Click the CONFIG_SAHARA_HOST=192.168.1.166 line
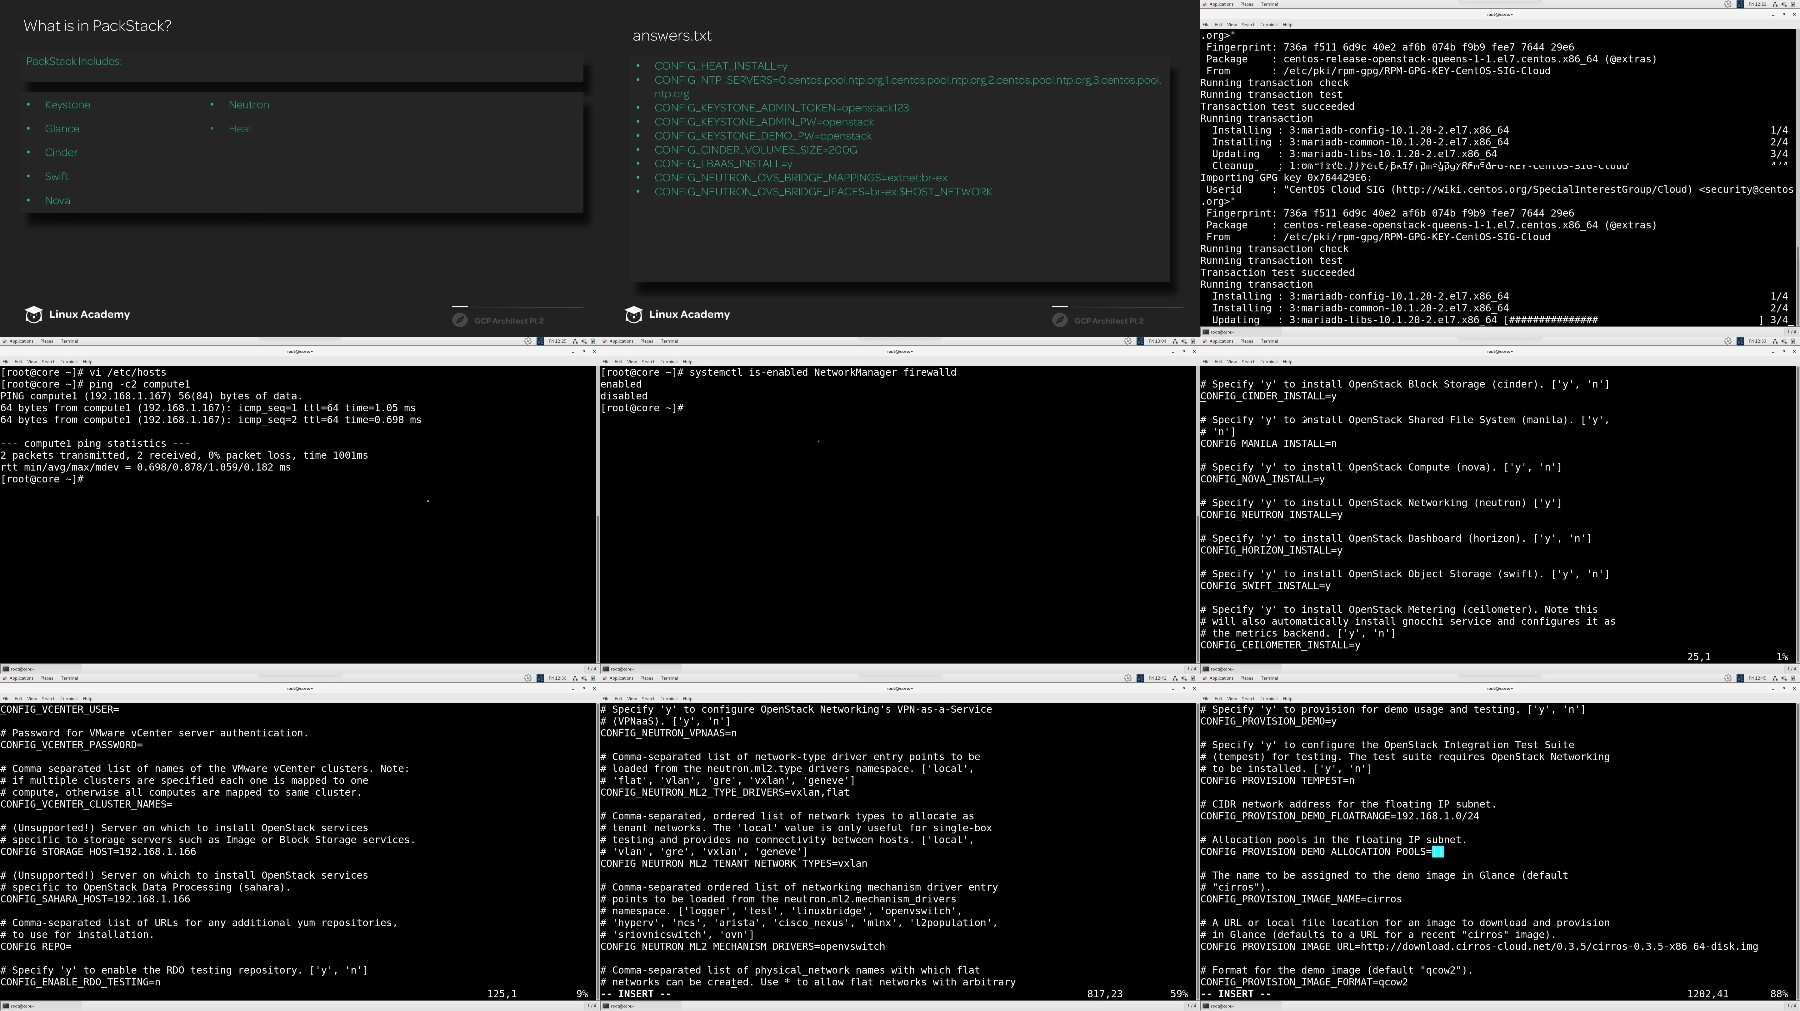 pos(95,900)
